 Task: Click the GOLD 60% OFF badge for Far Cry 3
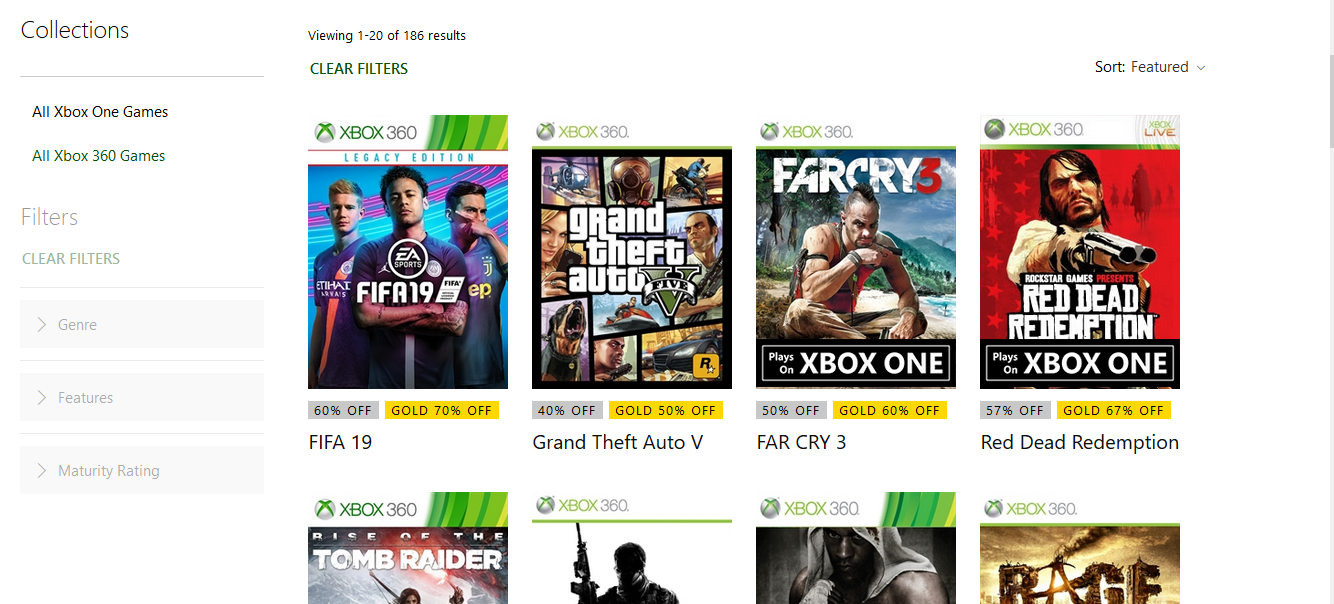890,410
